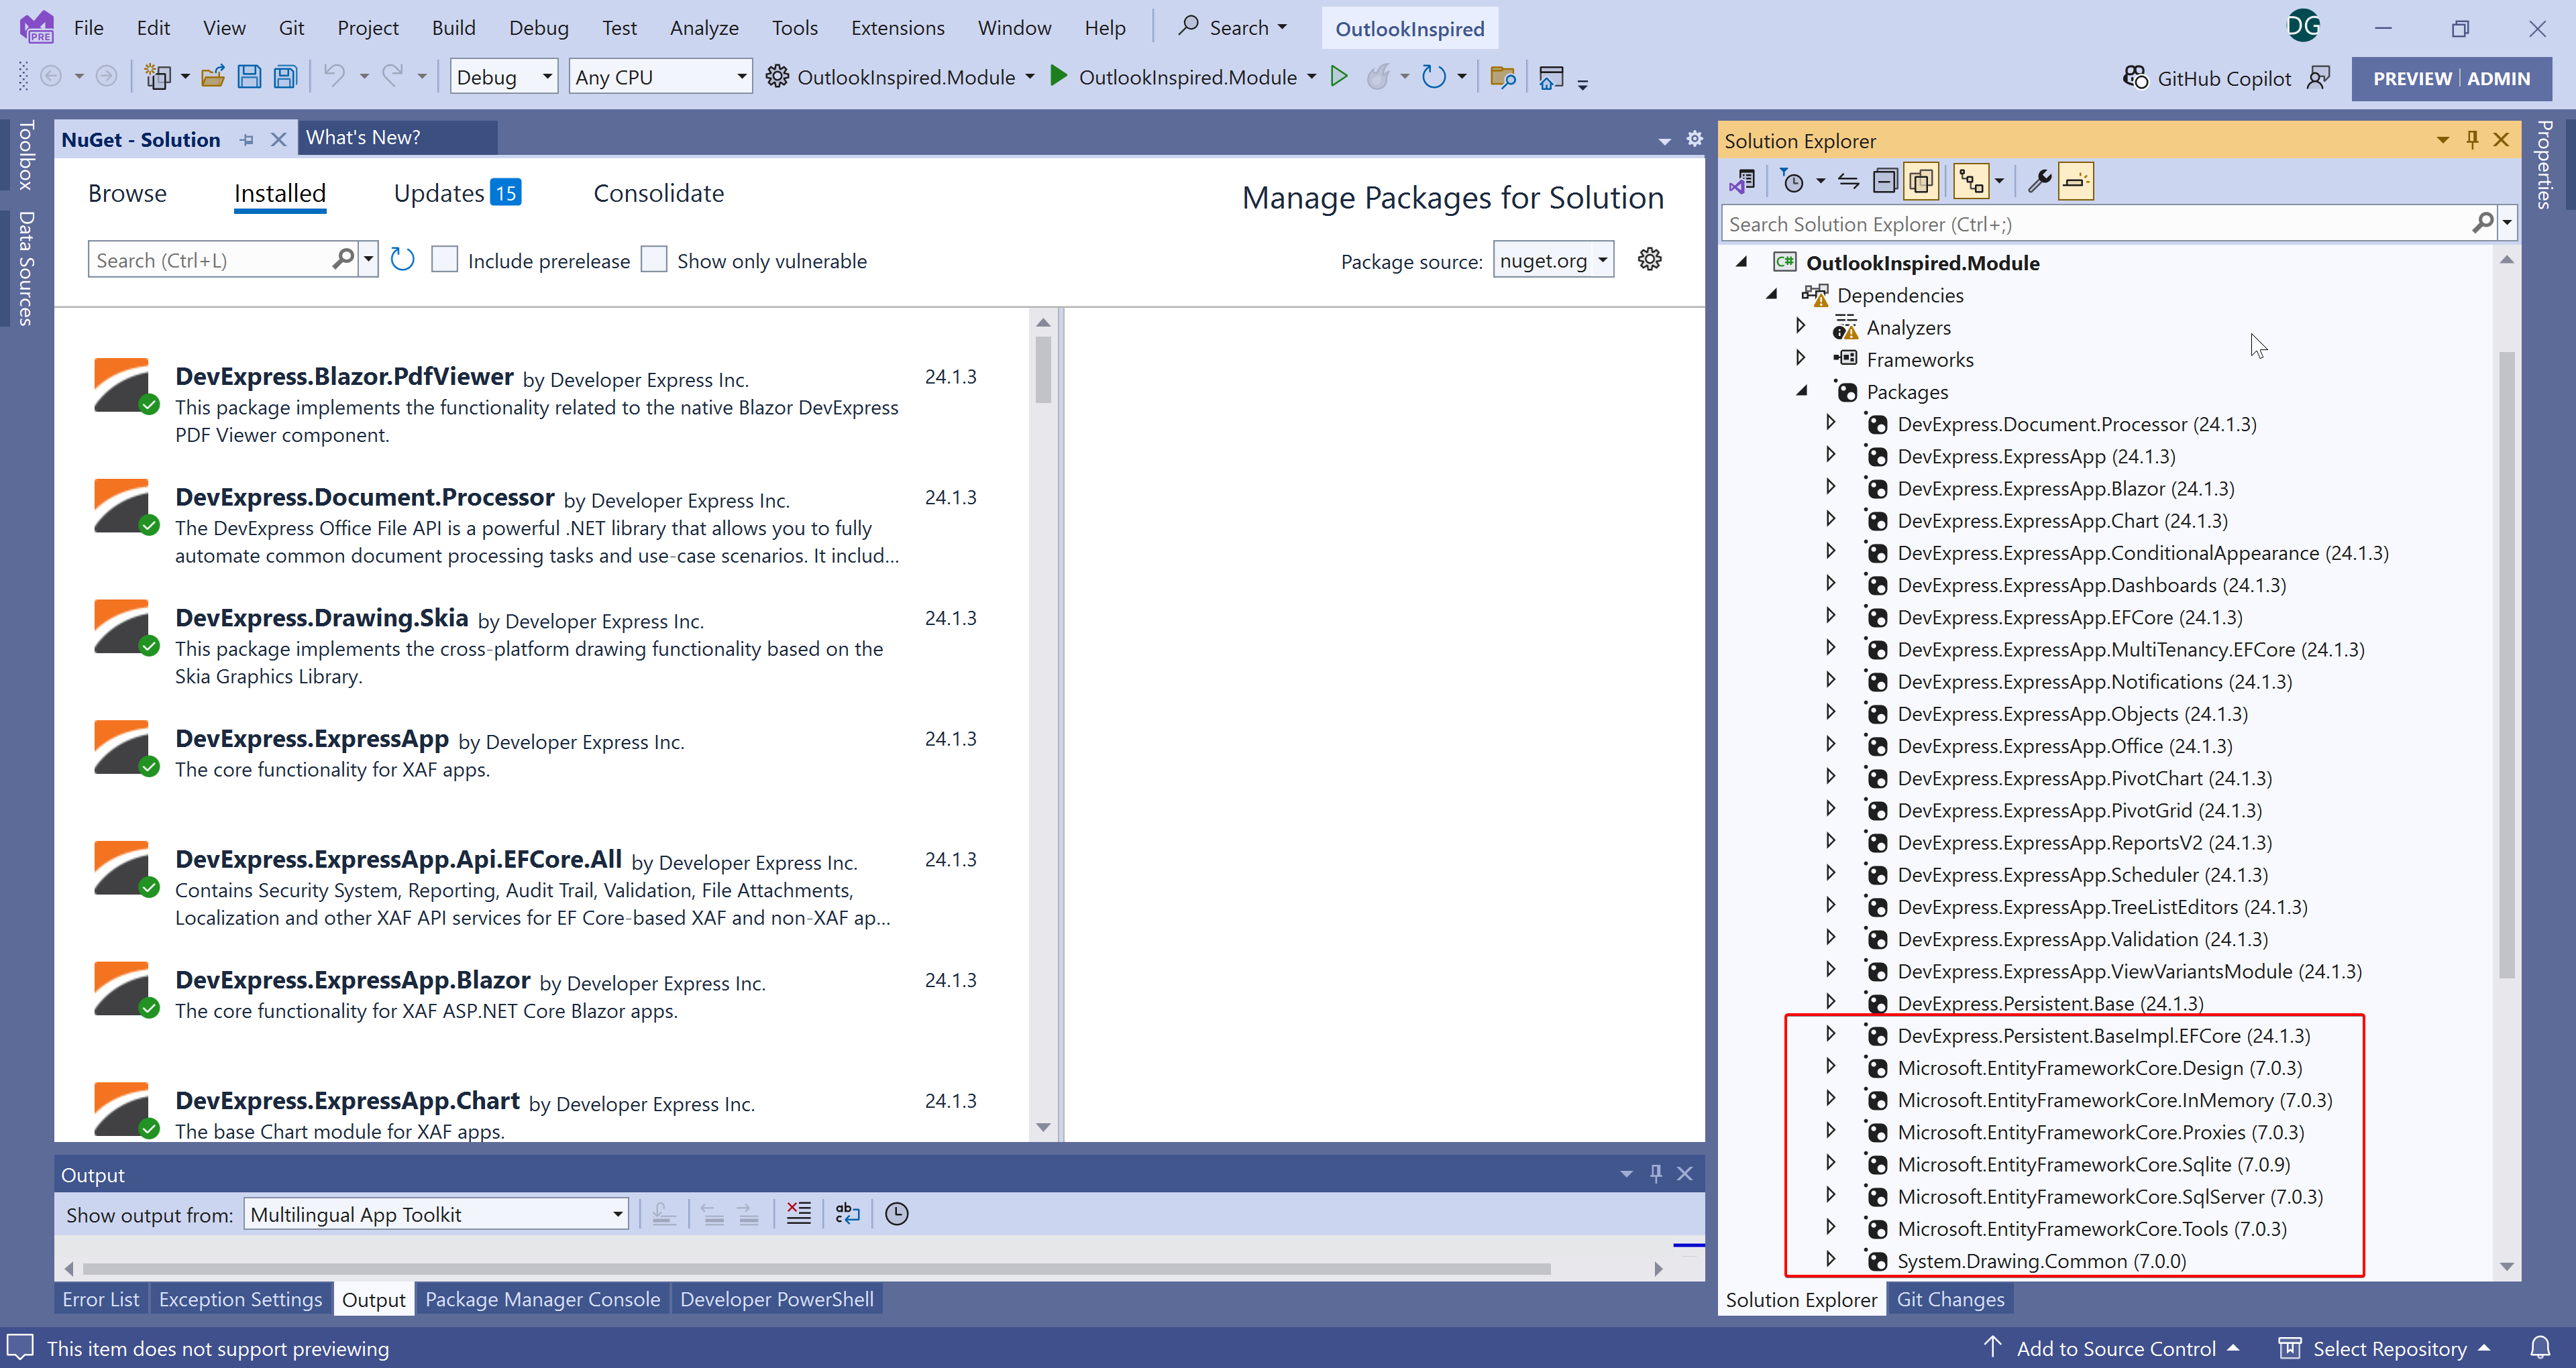Start Without Debugging outline play icon
The width and height of the screenshot is (2576, 1368).
[x=1339, y=76]
